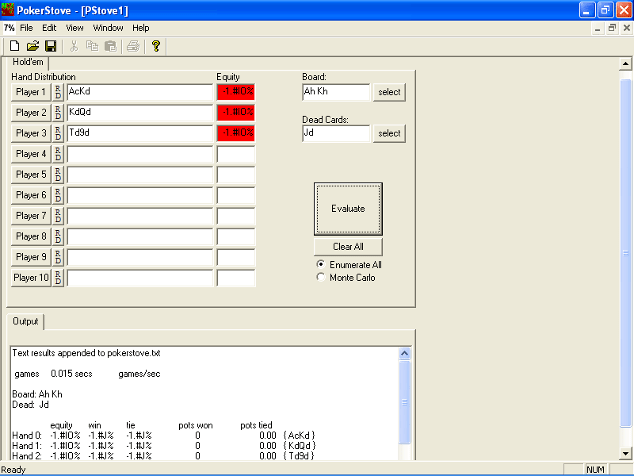Click the Player 1 R/D button

(58, 92)
